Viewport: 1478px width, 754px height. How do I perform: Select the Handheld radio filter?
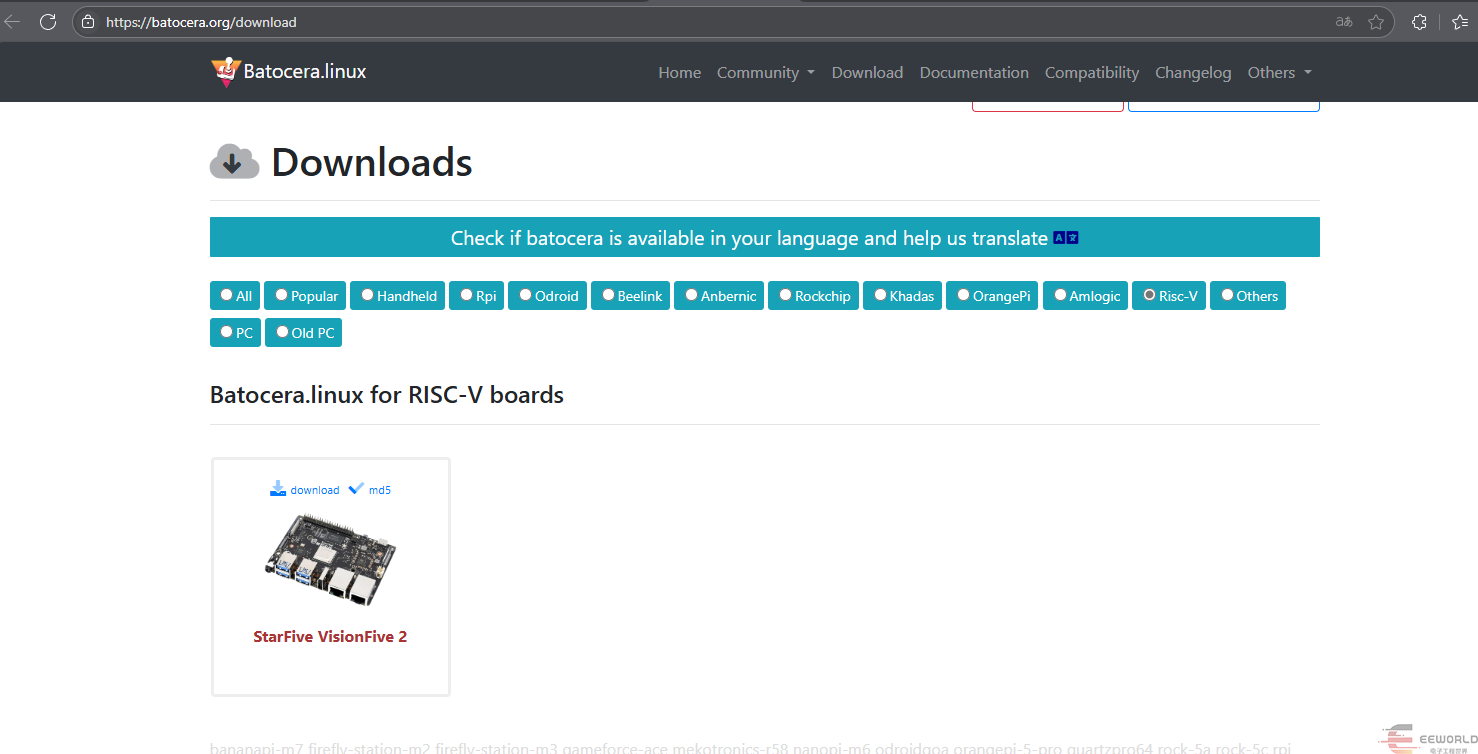(x=368, y=295)
